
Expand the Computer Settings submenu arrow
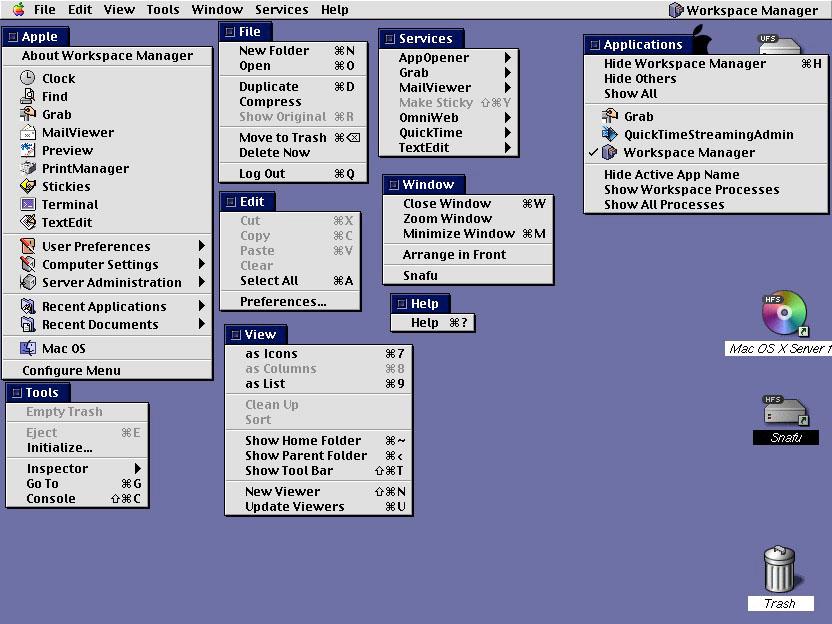202,263
